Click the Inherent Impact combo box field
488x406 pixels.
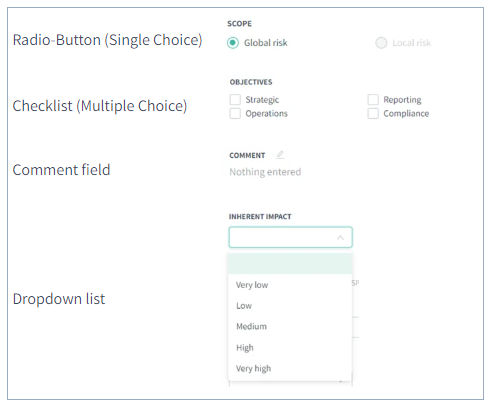290,237
